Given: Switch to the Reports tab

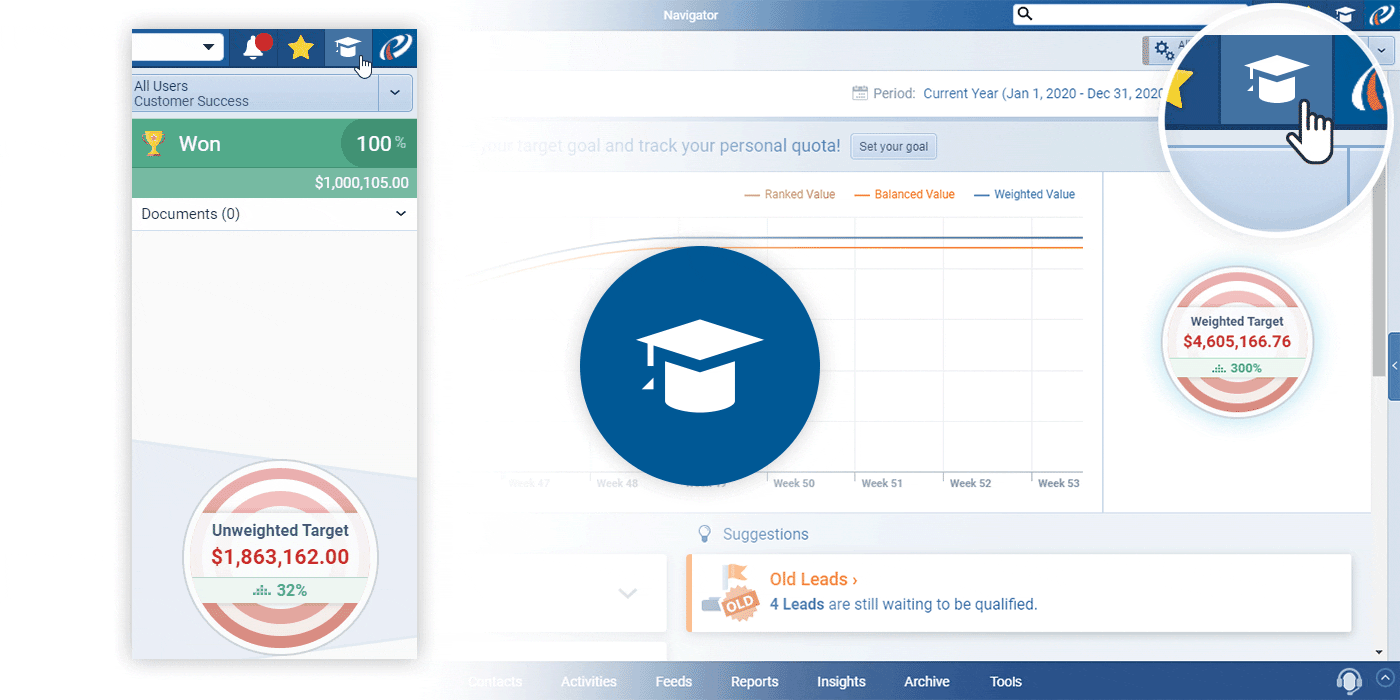Looking at the screenshot, I should point(754,681).
